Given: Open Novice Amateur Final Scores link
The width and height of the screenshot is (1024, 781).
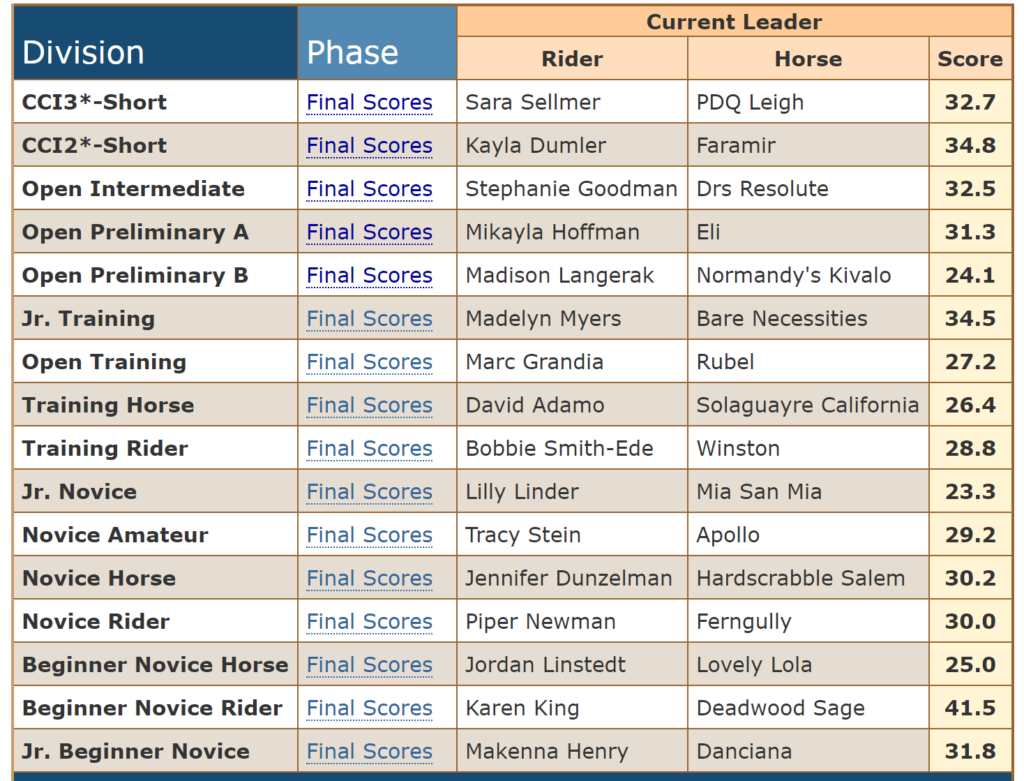Looking at the screenshot, I should pyautogui.click(x=370, y=535).
